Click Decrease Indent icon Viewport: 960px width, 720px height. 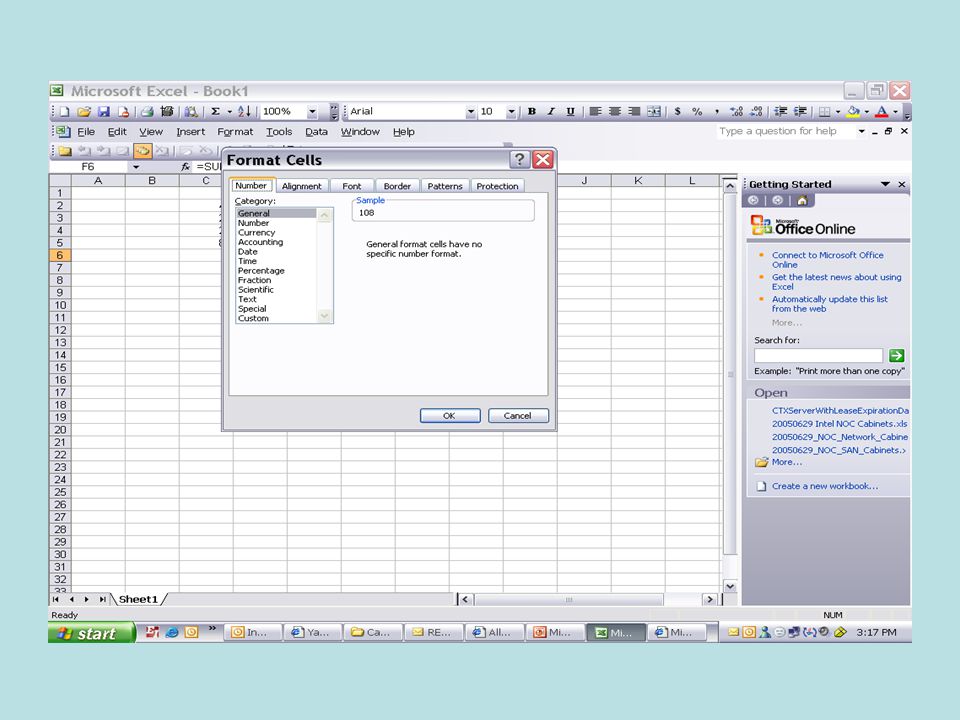coord(781,111)
